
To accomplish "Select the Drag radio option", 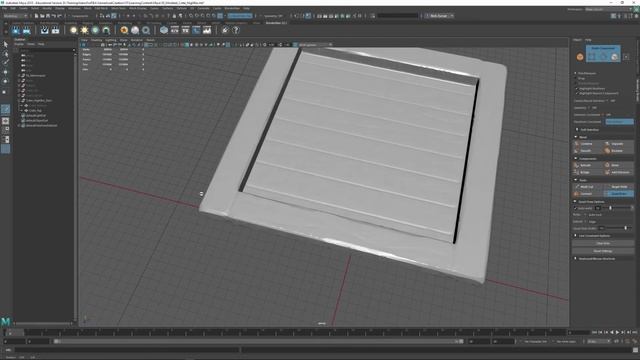I will pos(576,78).
